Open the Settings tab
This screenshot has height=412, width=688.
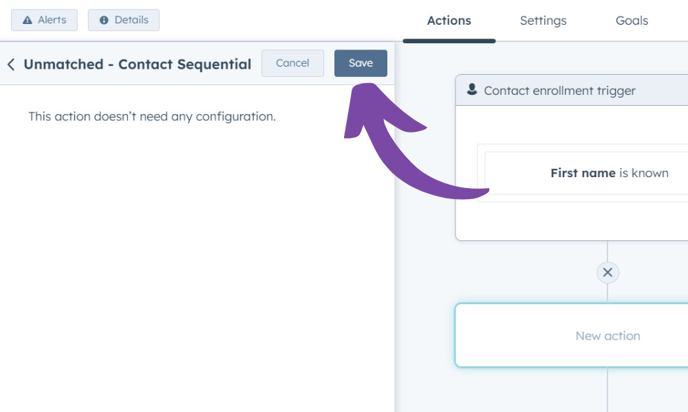[x=543, y=20]
